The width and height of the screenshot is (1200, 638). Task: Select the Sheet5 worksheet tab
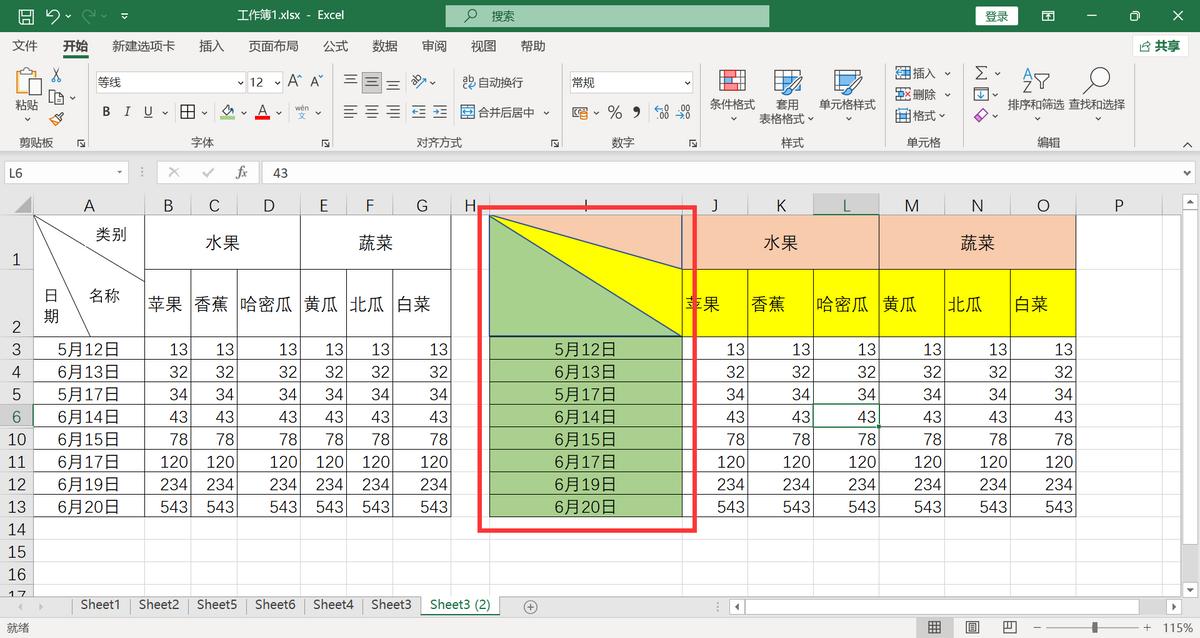point(216,604)
